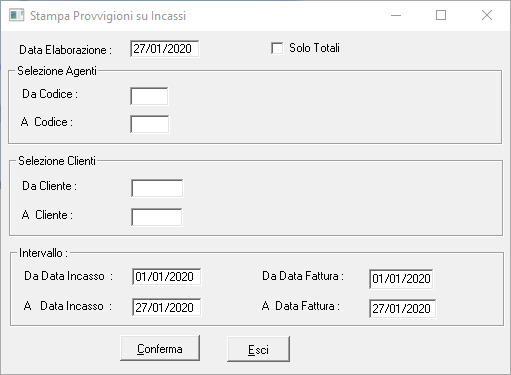Click the Selezione Agenti group label
511x375 pixels.
(x=57, y=71)
